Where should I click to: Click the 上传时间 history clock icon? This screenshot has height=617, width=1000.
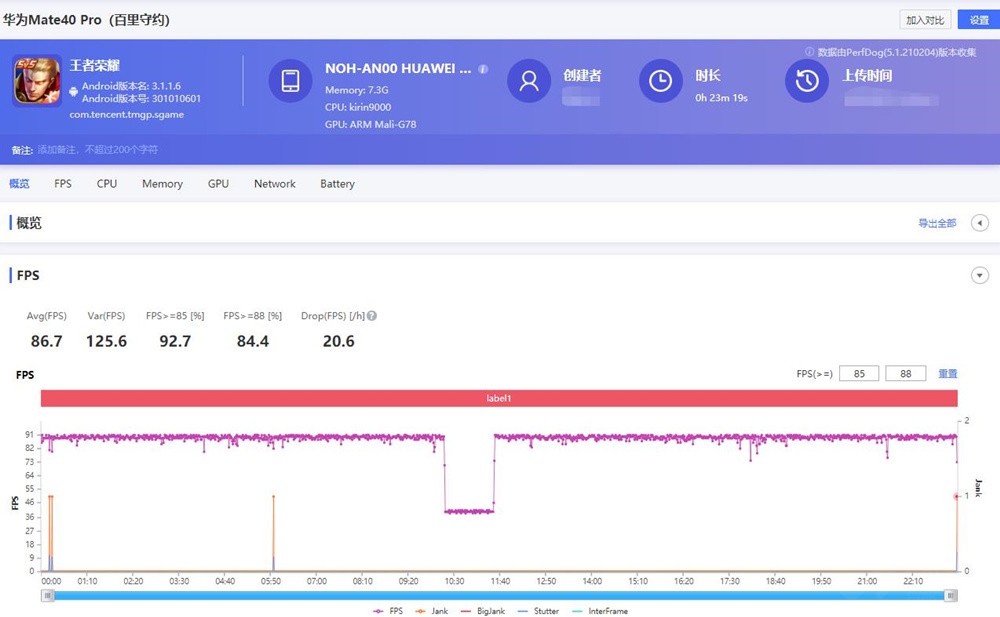[807, 81]
